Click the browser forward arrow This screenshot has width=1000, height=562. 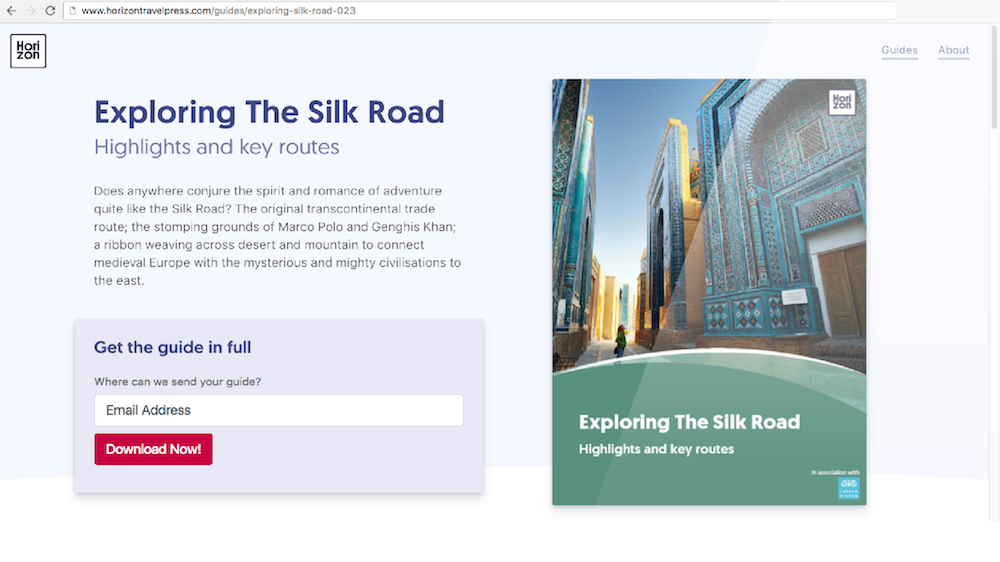(31, 11)
